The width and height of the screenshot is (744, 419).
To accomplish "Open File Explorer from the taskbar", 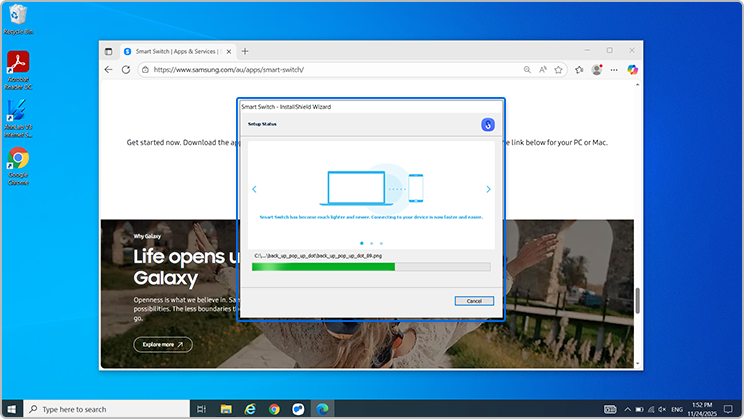I will point(226,409).
